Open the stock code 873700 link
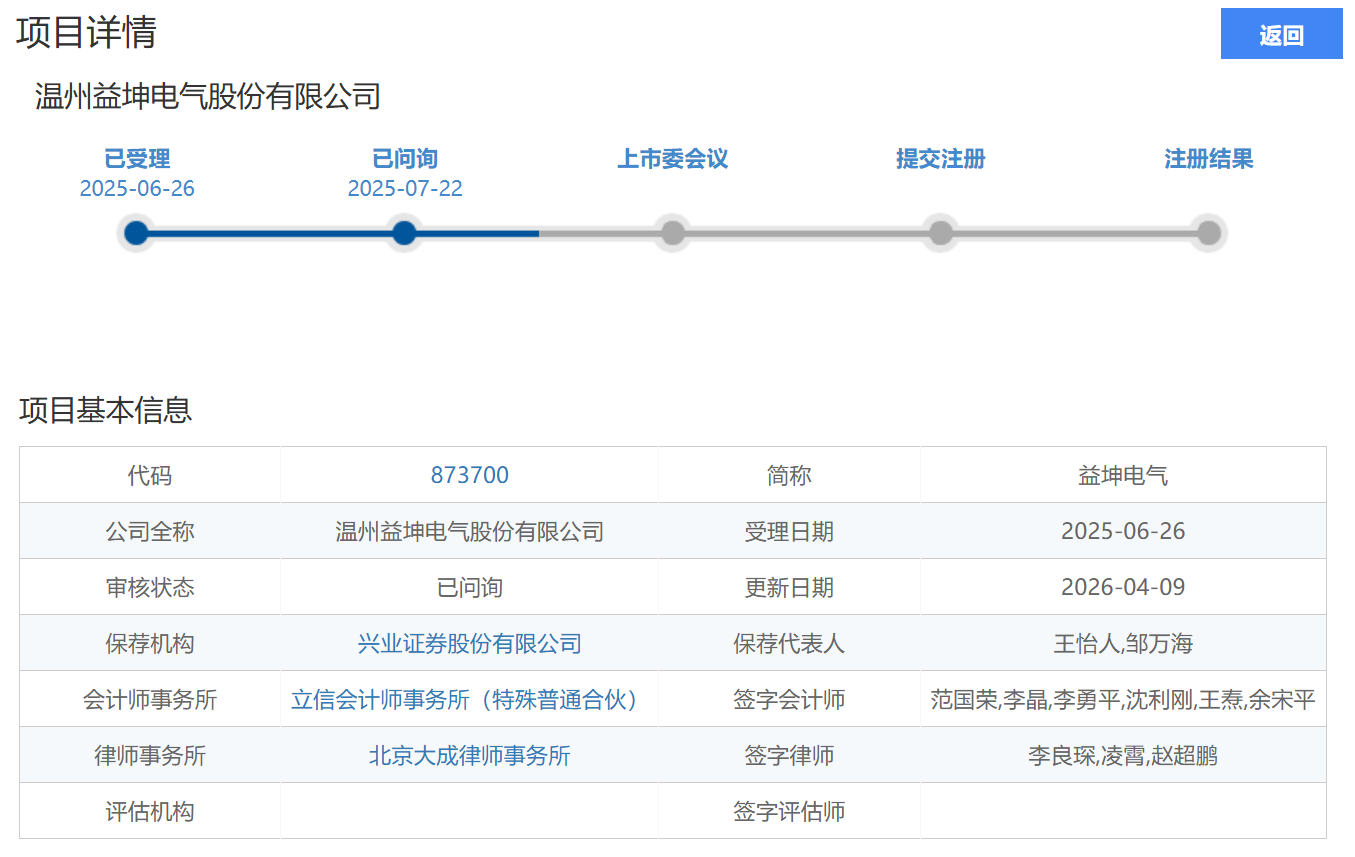Image resolution: width=1355 pixels, height=857 pixels. (469, 475)
